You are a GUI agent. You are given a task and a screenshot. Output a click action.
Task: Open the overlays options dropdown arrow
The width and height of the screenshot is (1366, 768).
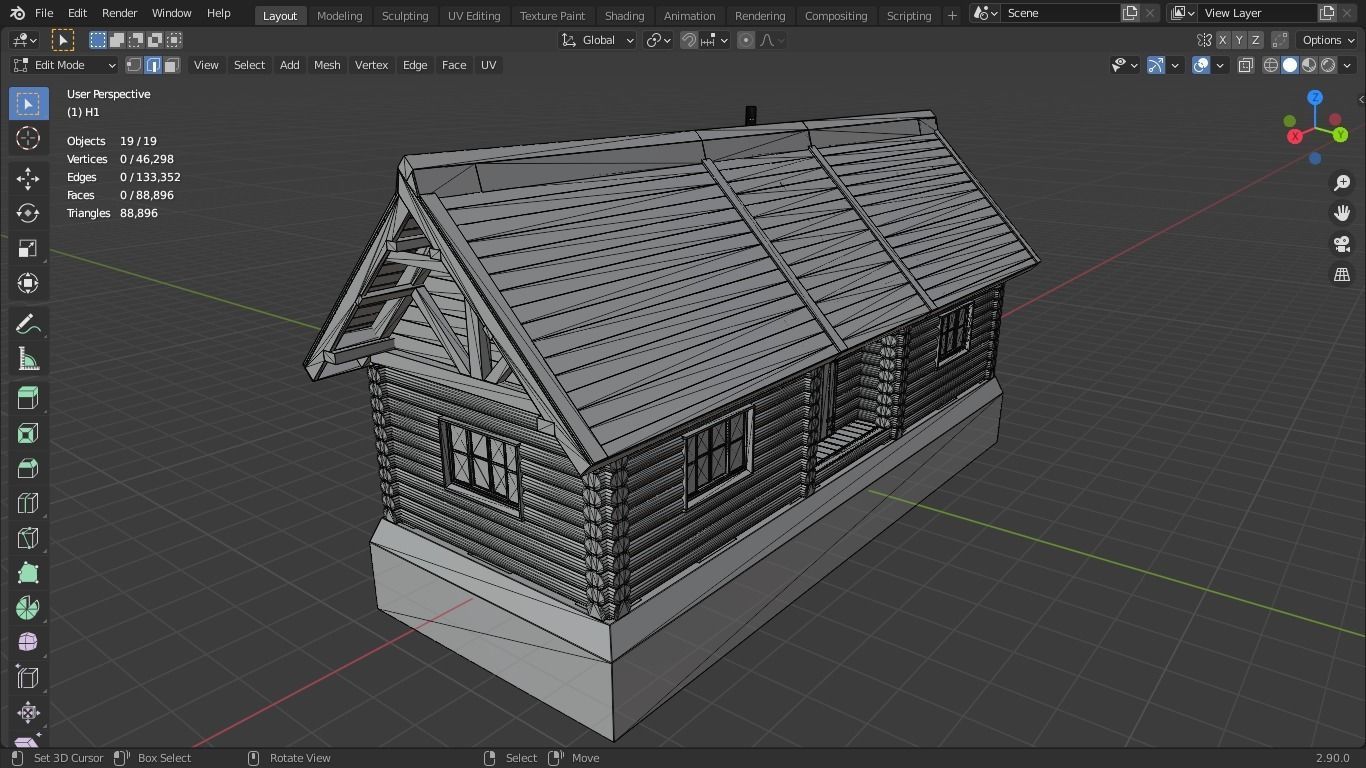tap(1220, 65)
